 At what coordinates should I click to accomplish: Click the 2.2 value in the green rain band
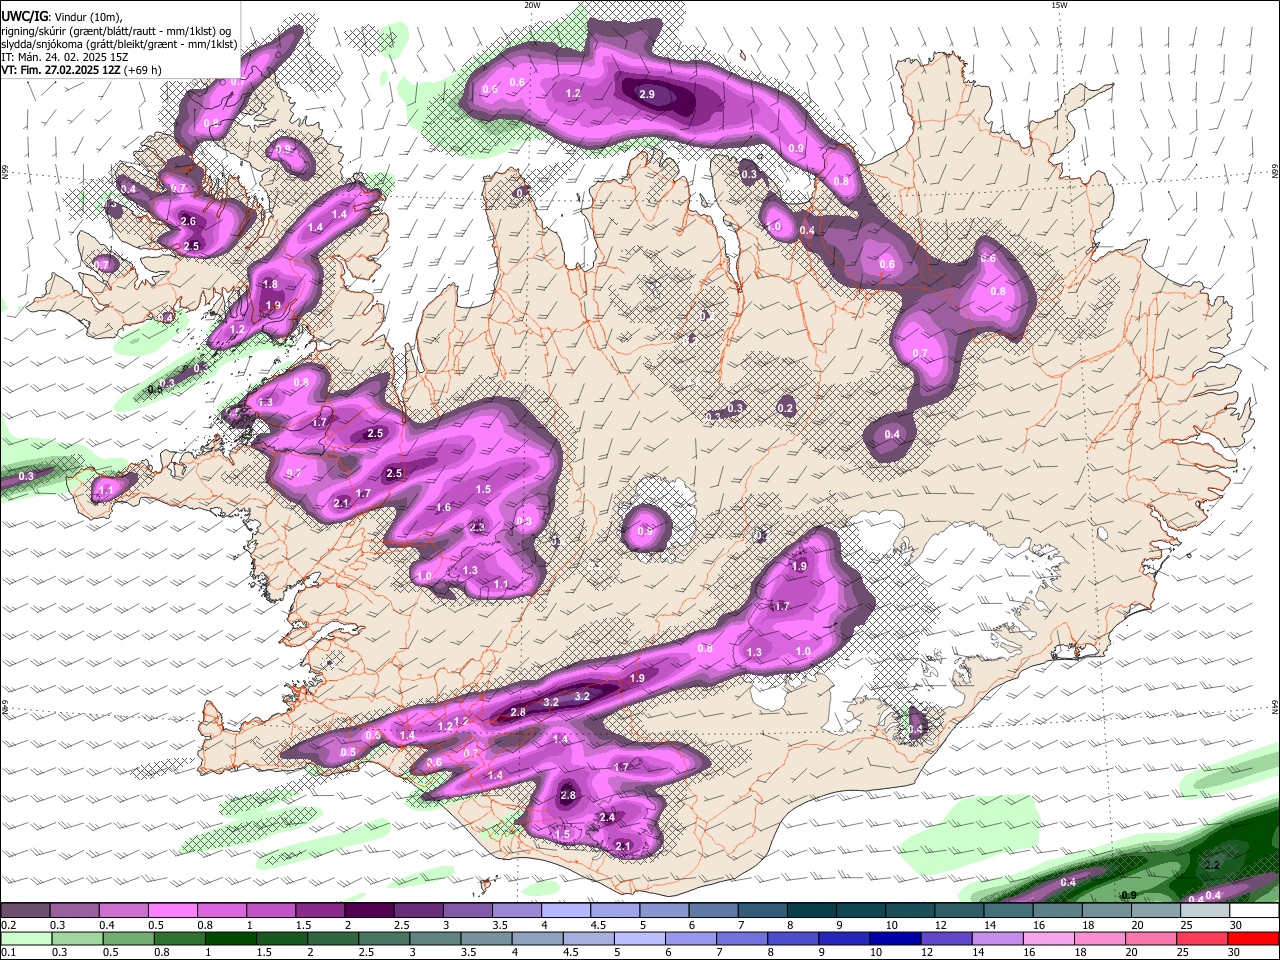1212,865
